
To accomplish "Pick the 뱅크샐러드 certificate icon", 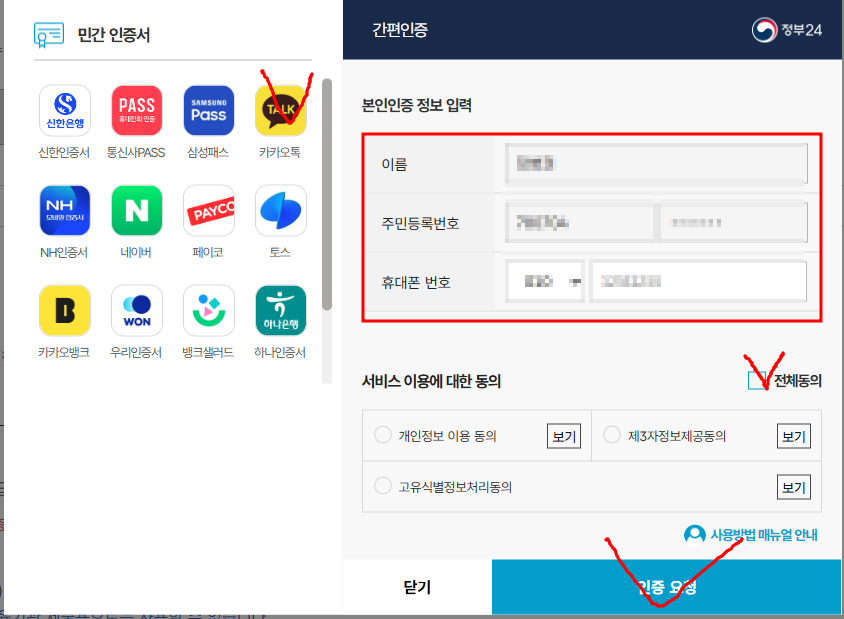I will [x=209, y=311].
